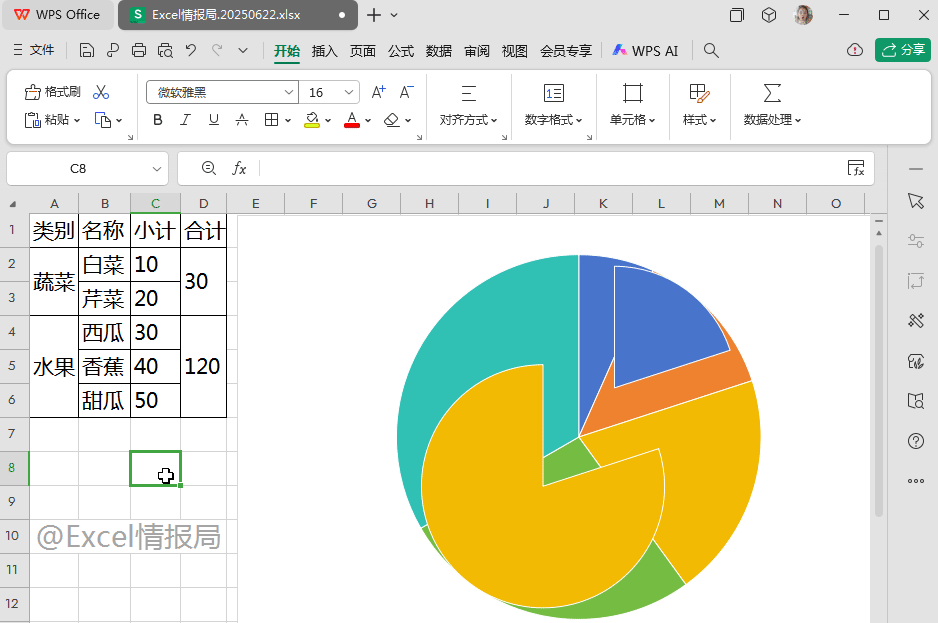
Task: Toggle Bold formatting
Action: pos(158,120)
